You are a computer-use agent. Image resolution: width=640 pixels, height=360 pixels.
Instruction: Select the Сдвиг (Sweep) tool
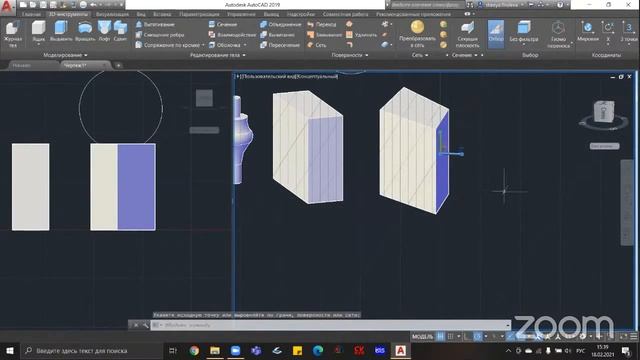(120, 30)
